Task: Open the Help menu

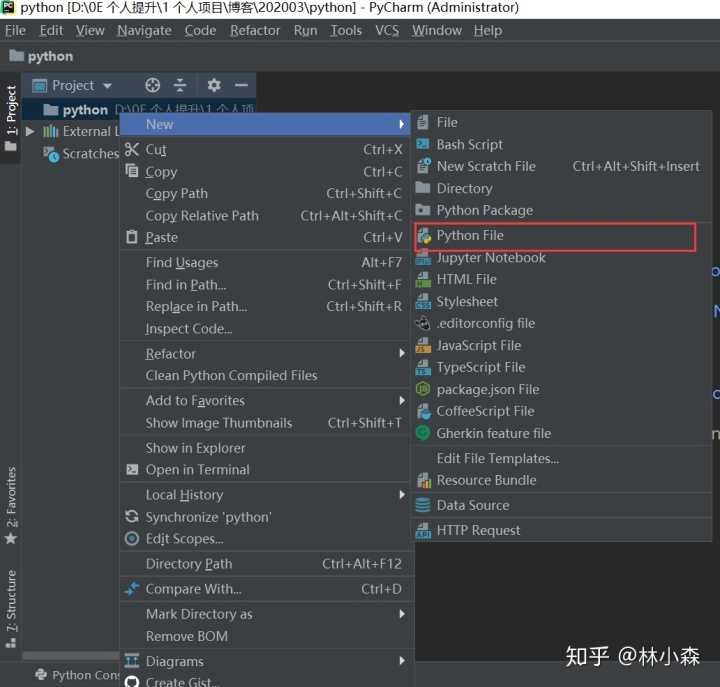Action: pyautogui.click(x=488, y=30)
